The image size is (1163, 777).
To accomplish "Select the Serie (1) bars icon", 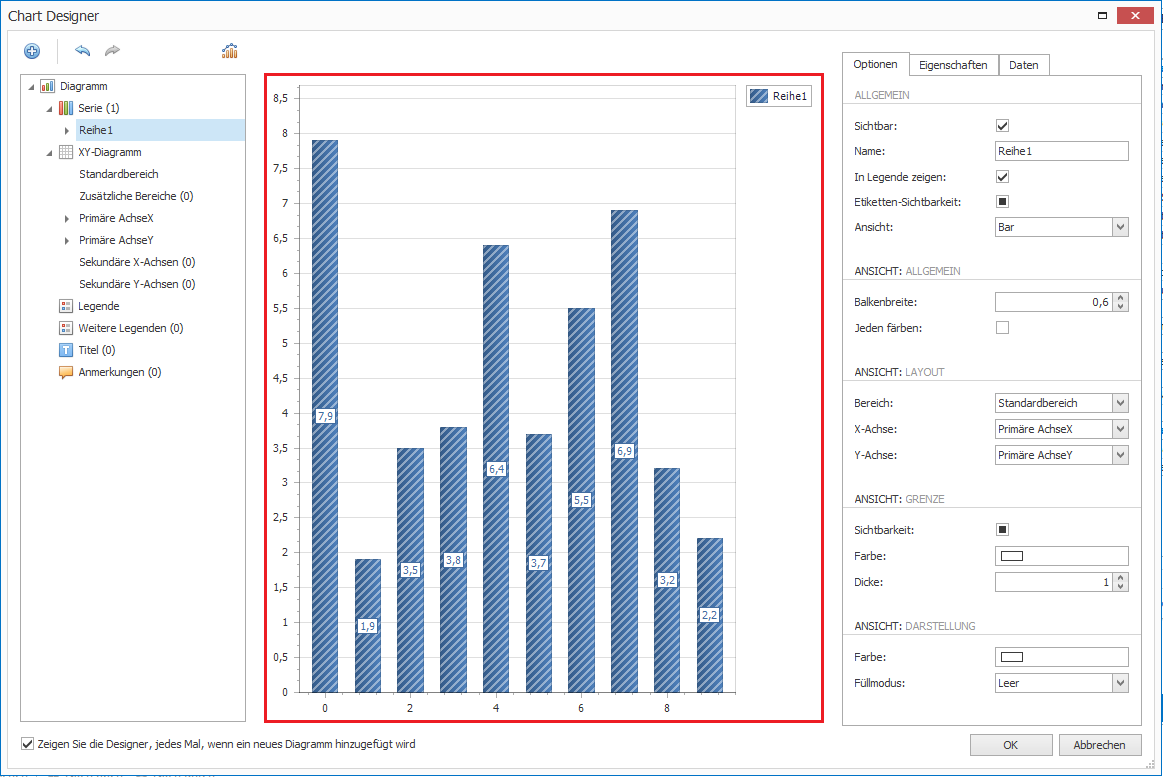I will tap(66, 108).
